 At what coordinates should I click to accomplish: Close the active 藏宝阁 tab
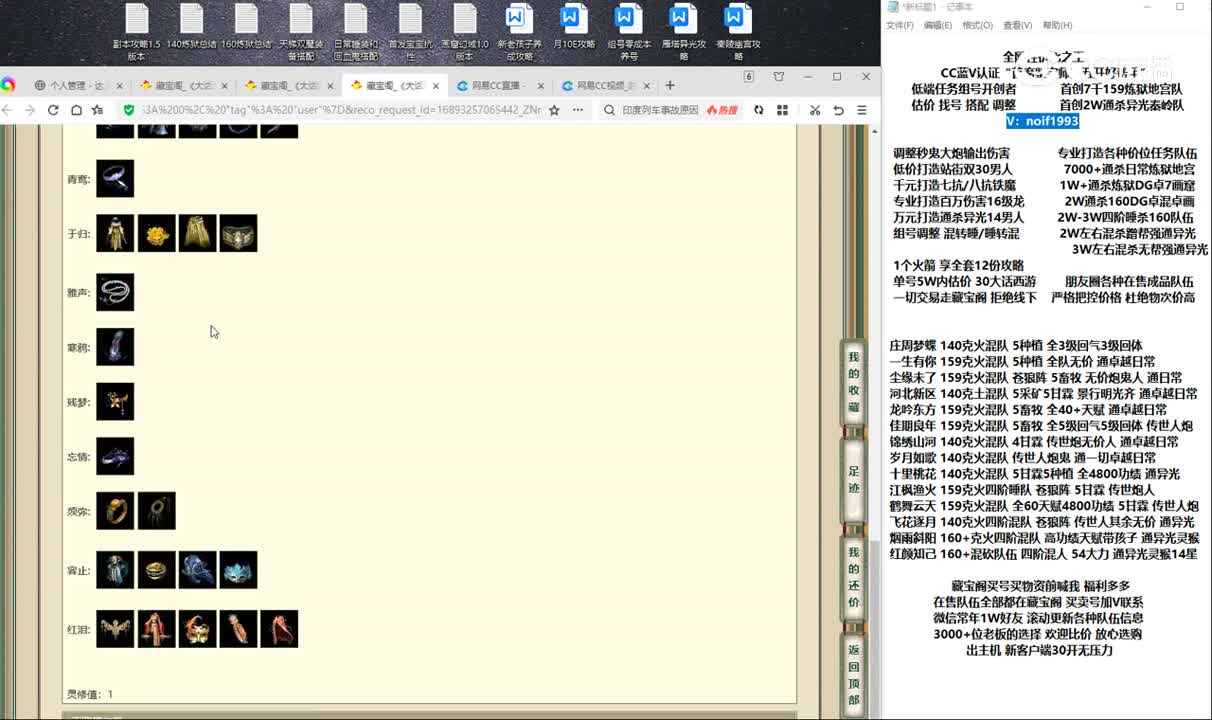[x=436, y=86]
